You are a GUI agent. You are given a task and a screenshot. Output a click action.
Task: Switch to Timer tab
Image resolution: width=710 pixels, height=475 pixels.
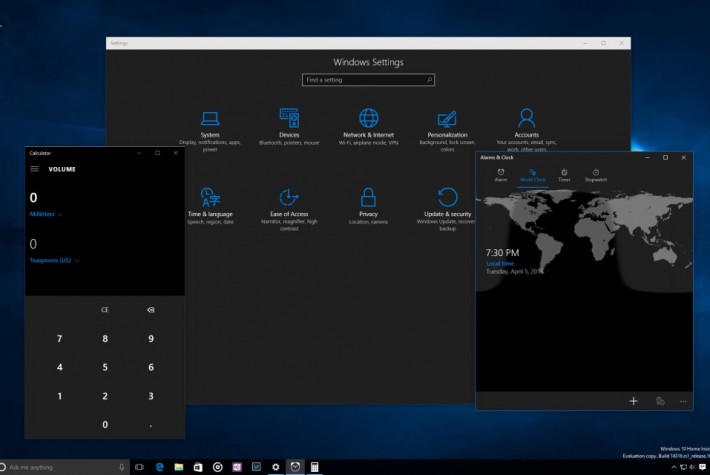coord(564,175)
